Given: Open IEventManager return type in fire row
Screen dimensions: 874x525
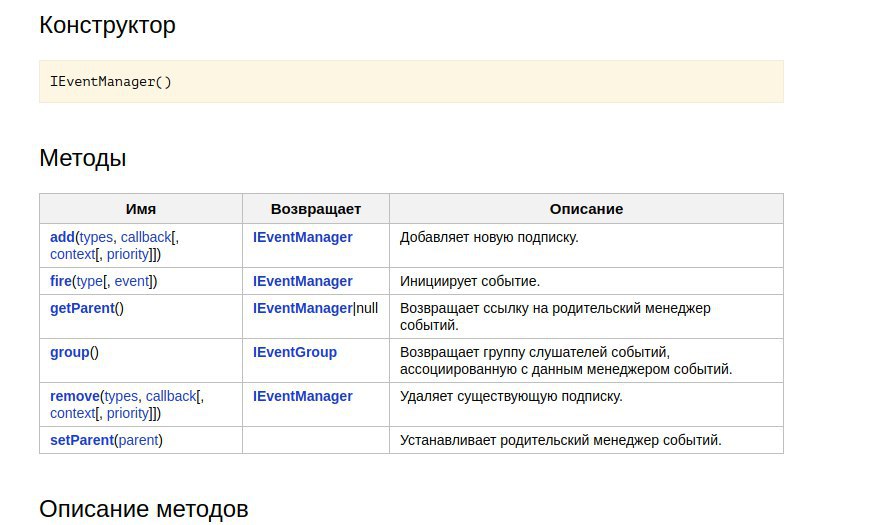Looking at the screenshot, I should coord(303,281).
